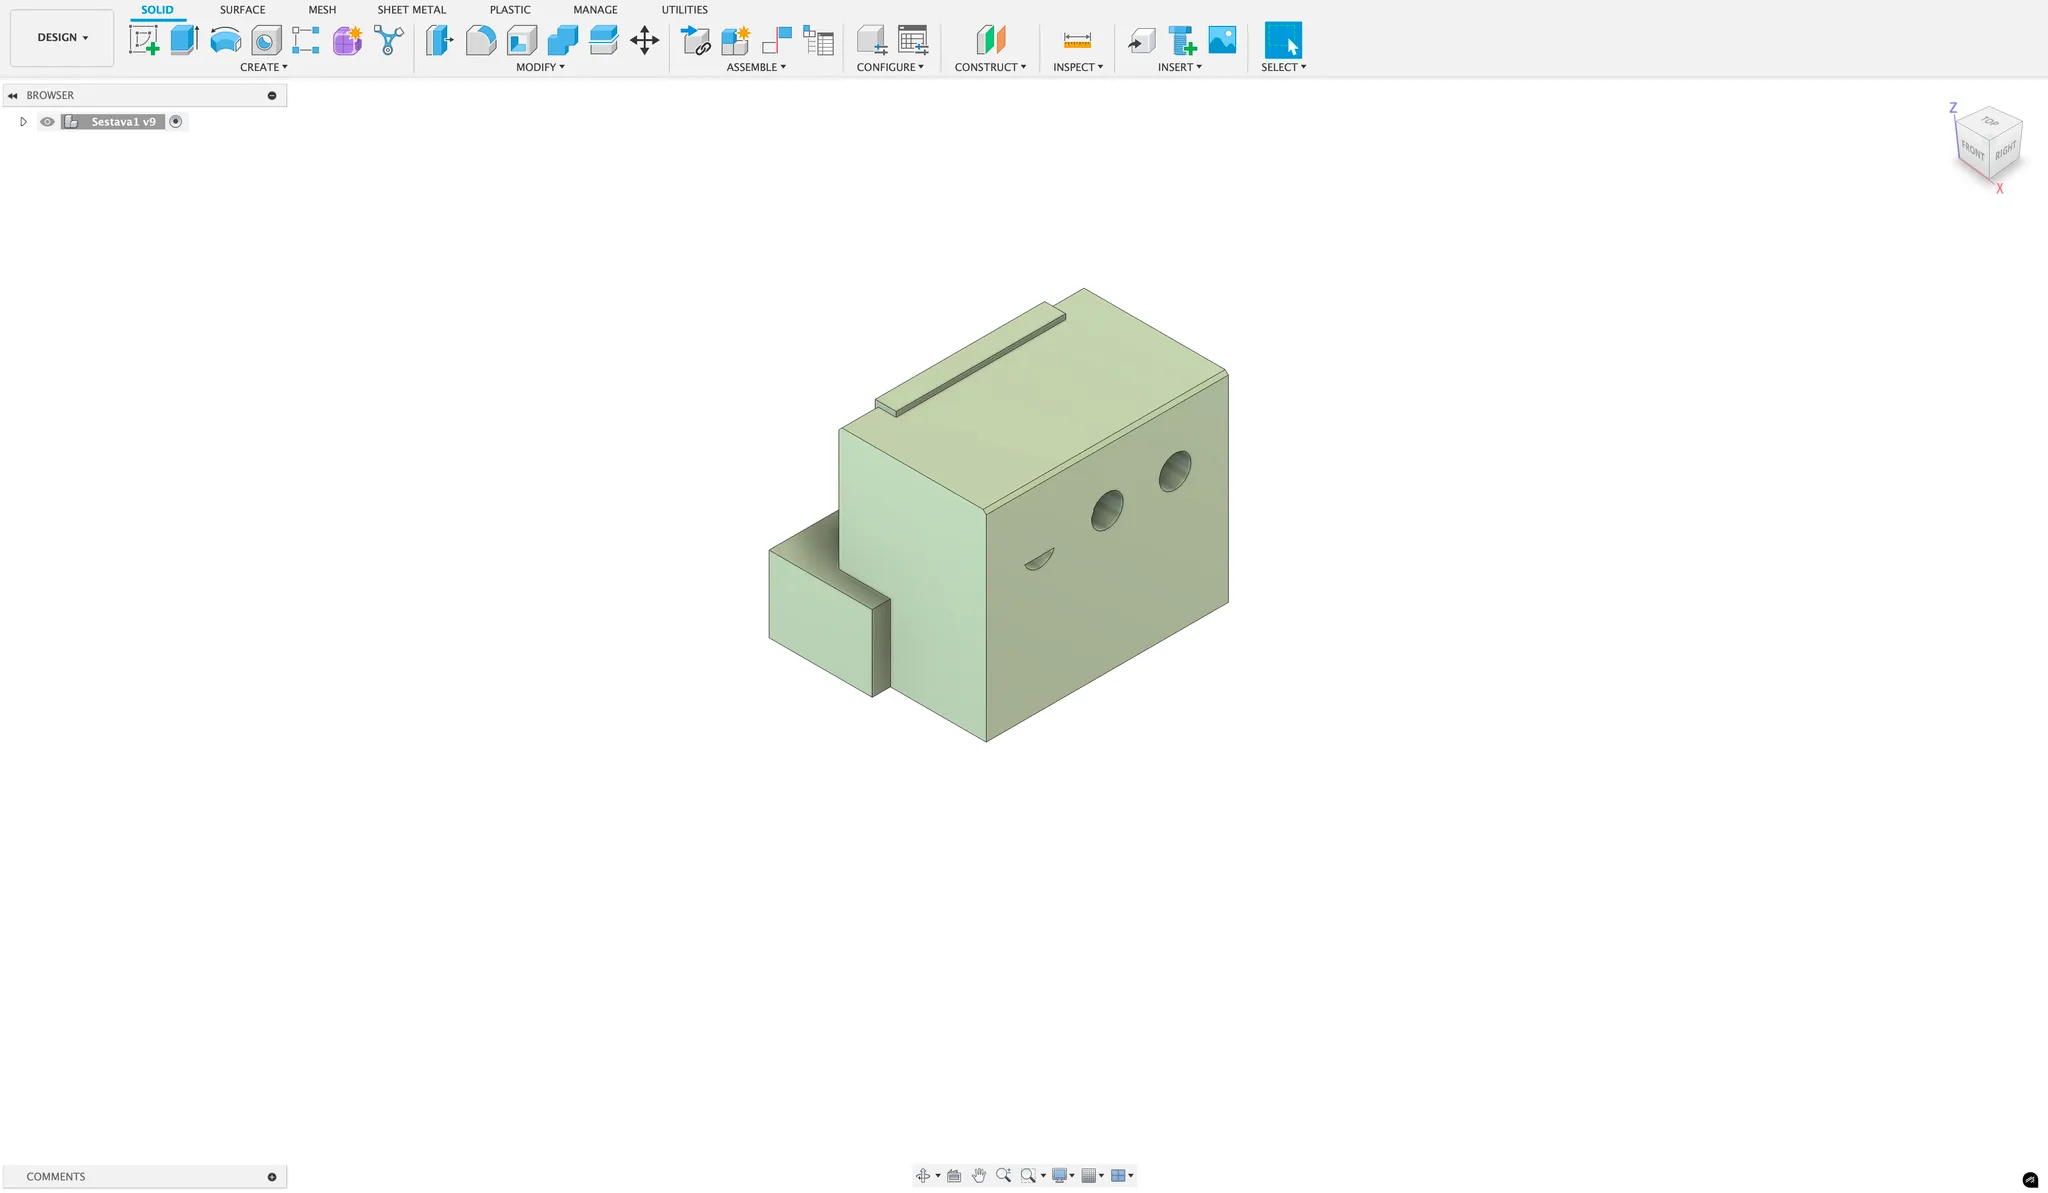The height and width of the screenshot is (1193, 2048).
Task: Activate the Move/Copy arrows tool
Action: pos(644,40)
